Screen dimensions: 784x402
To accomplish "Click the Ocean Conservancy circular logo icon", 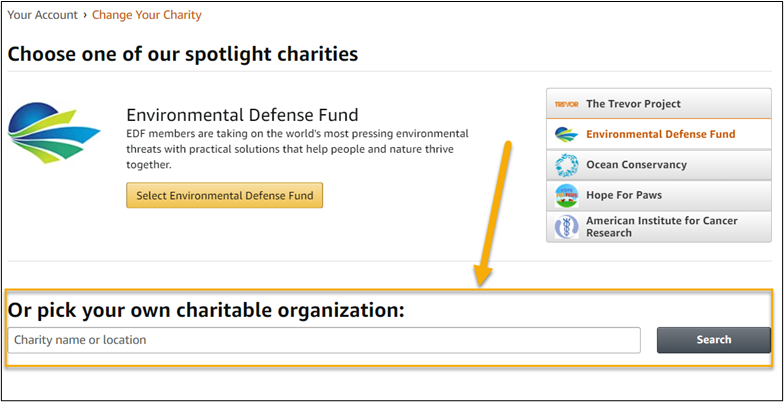I will click(567, 165).
